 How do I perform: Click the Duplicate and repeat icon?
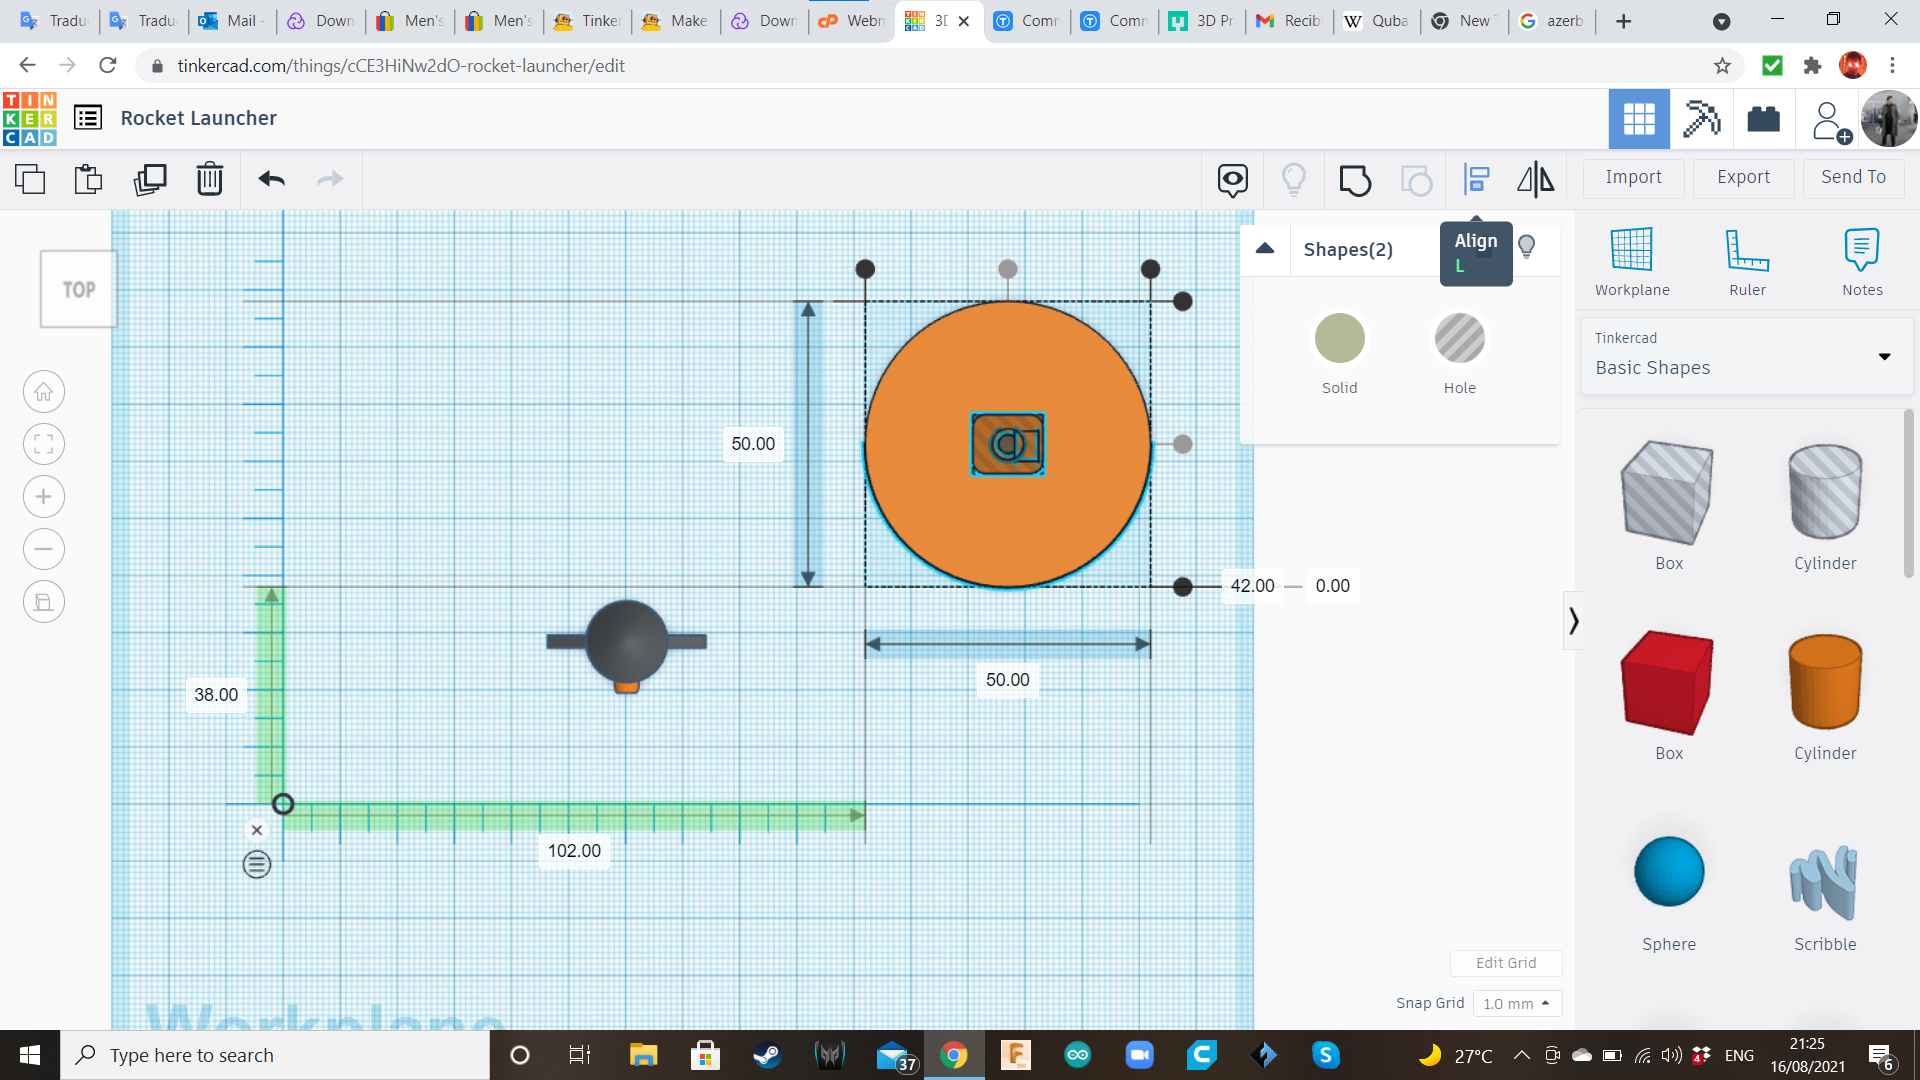(150, 180)
